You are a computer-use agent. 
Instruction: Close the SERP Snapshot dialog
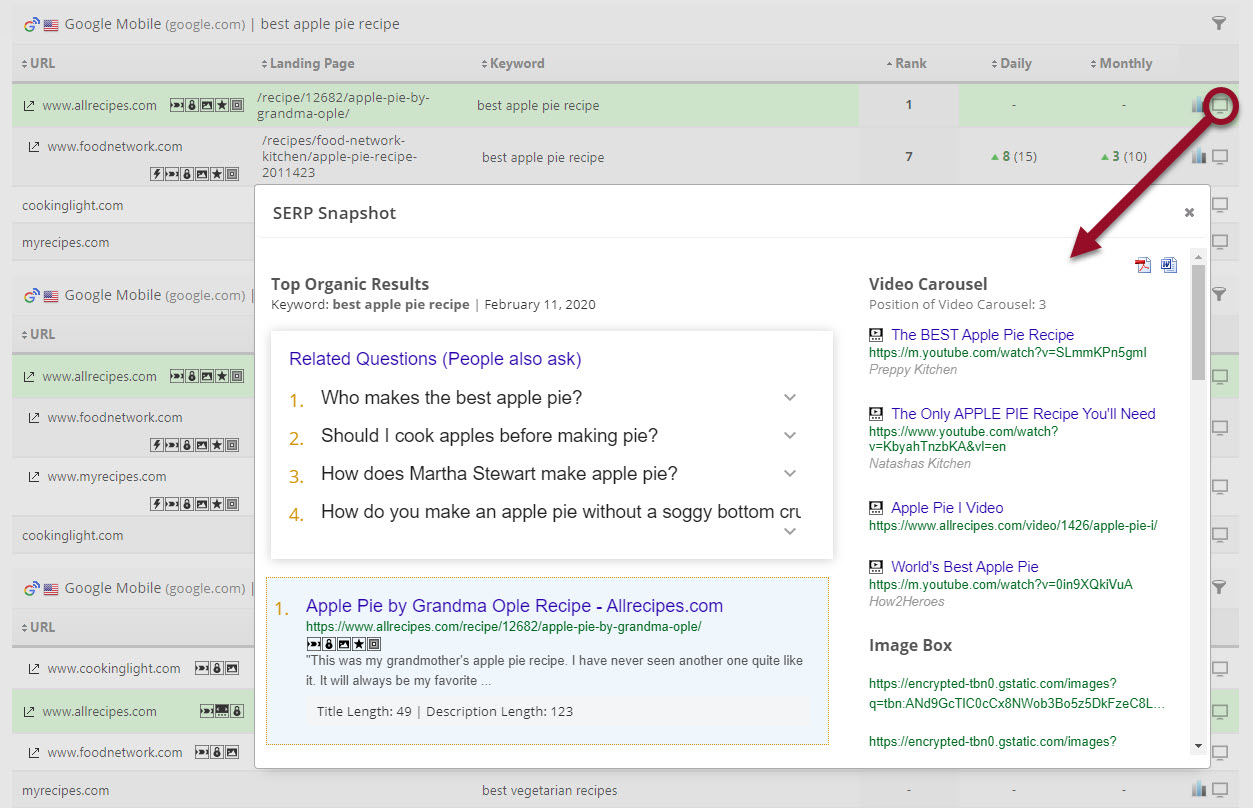point(1189,212)
